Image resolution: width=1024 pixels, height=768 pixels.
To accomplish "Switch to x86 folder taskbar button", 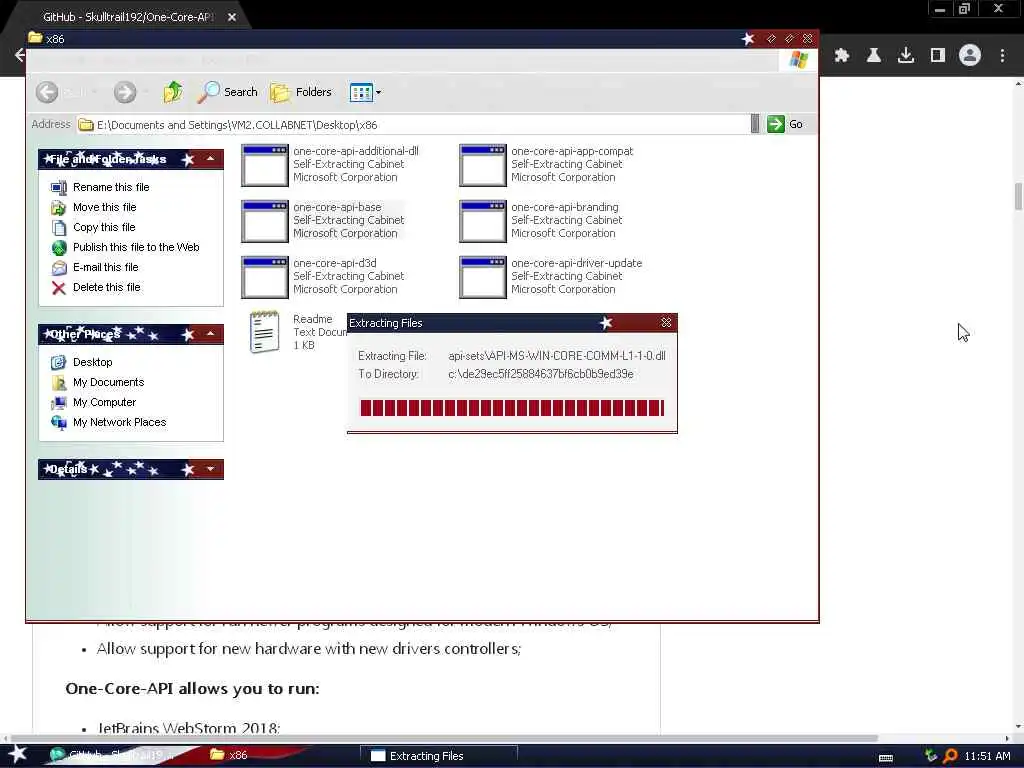I will click(229, 756).
